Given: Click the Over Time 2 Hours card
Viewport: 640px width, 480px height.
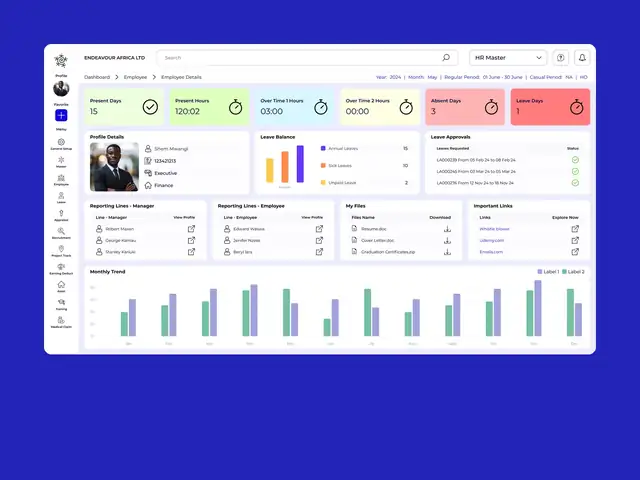Looking at the screenshot, I should click(x=380, y=107).
